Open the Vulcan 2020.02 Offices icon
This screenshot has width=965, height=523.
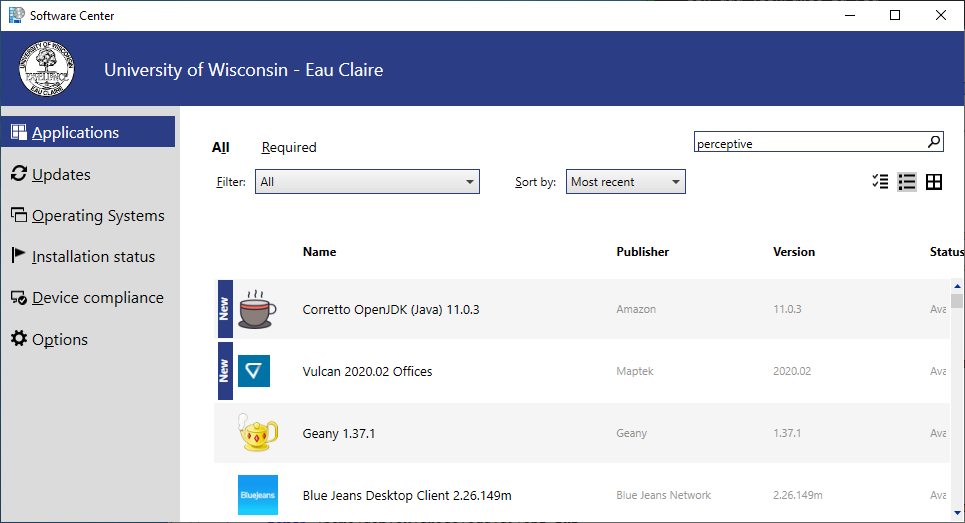point(254,372)
